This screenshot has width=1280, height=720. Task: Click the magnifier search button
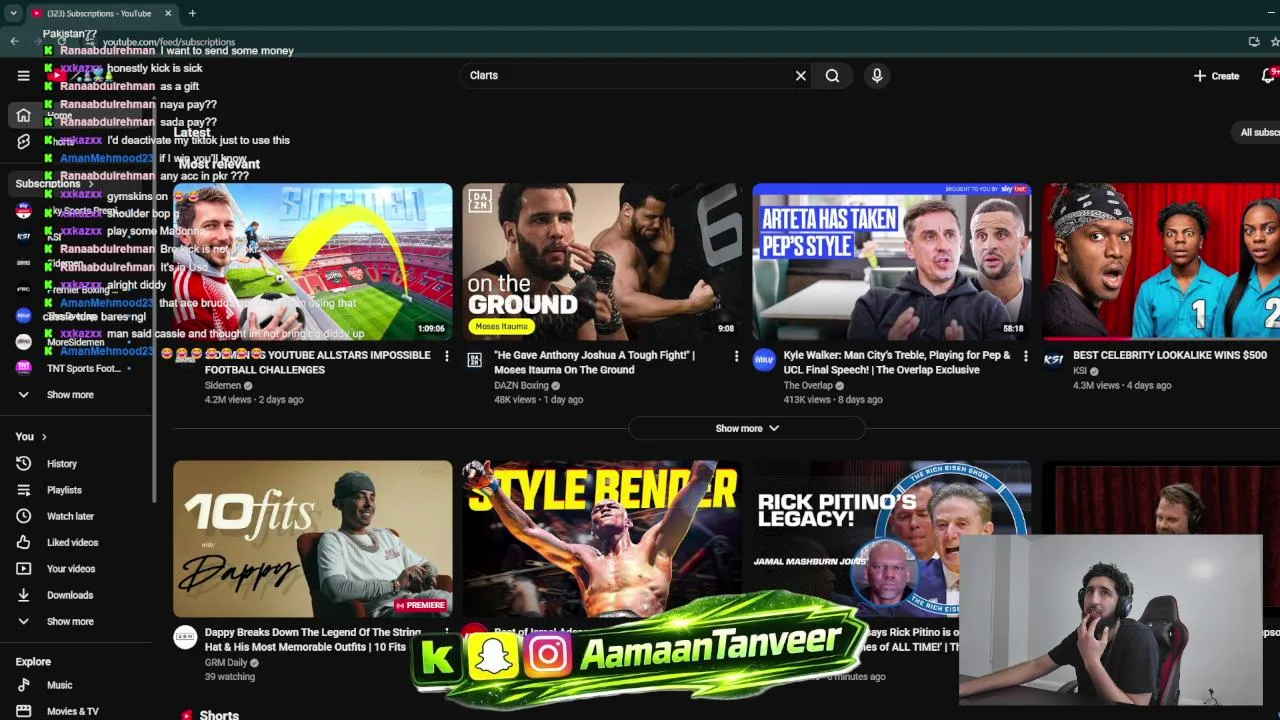(832, 76)
